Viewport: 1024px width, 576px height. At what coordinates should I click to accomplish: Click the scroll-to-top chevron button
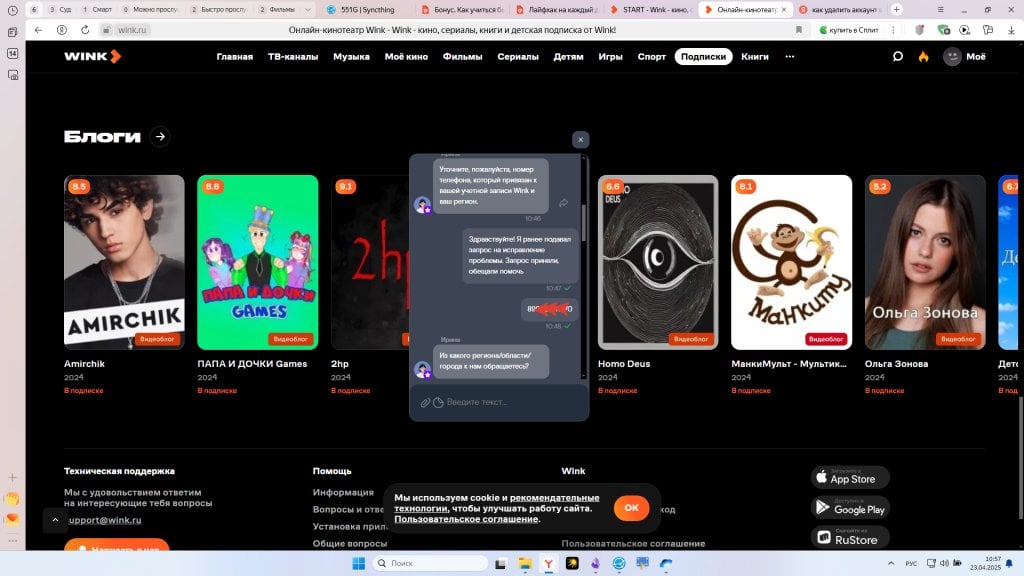[x=56, y=520]
